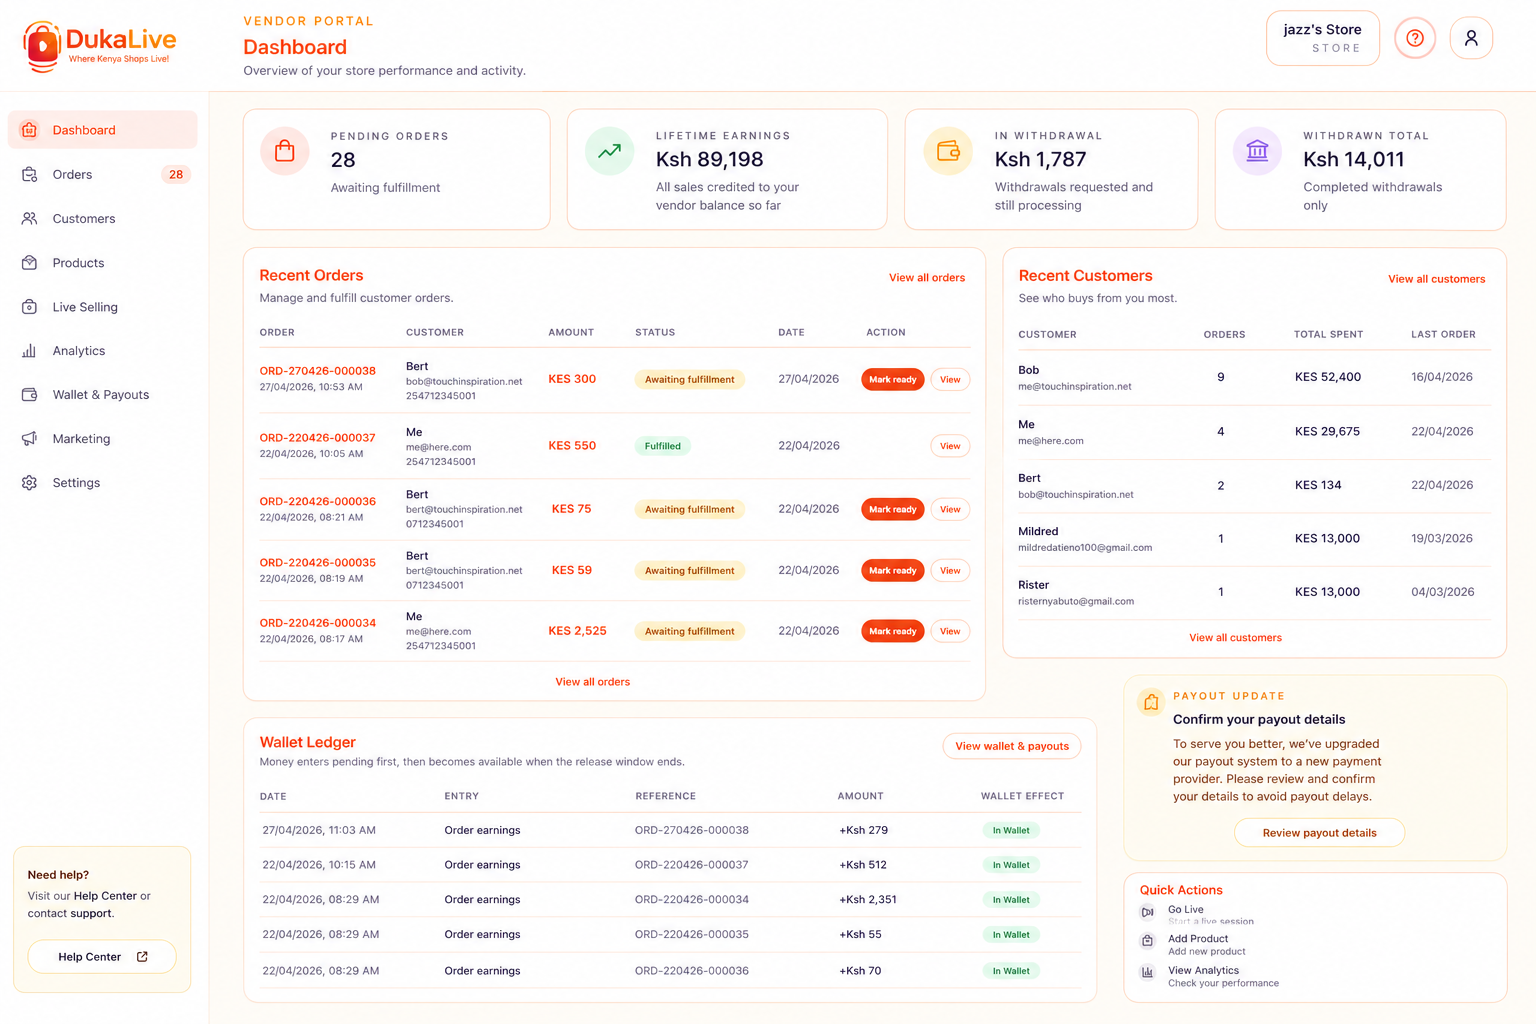Screen dimensions: 1536x1024
Task: Click Rister customer email
Action: (1076, 602)
